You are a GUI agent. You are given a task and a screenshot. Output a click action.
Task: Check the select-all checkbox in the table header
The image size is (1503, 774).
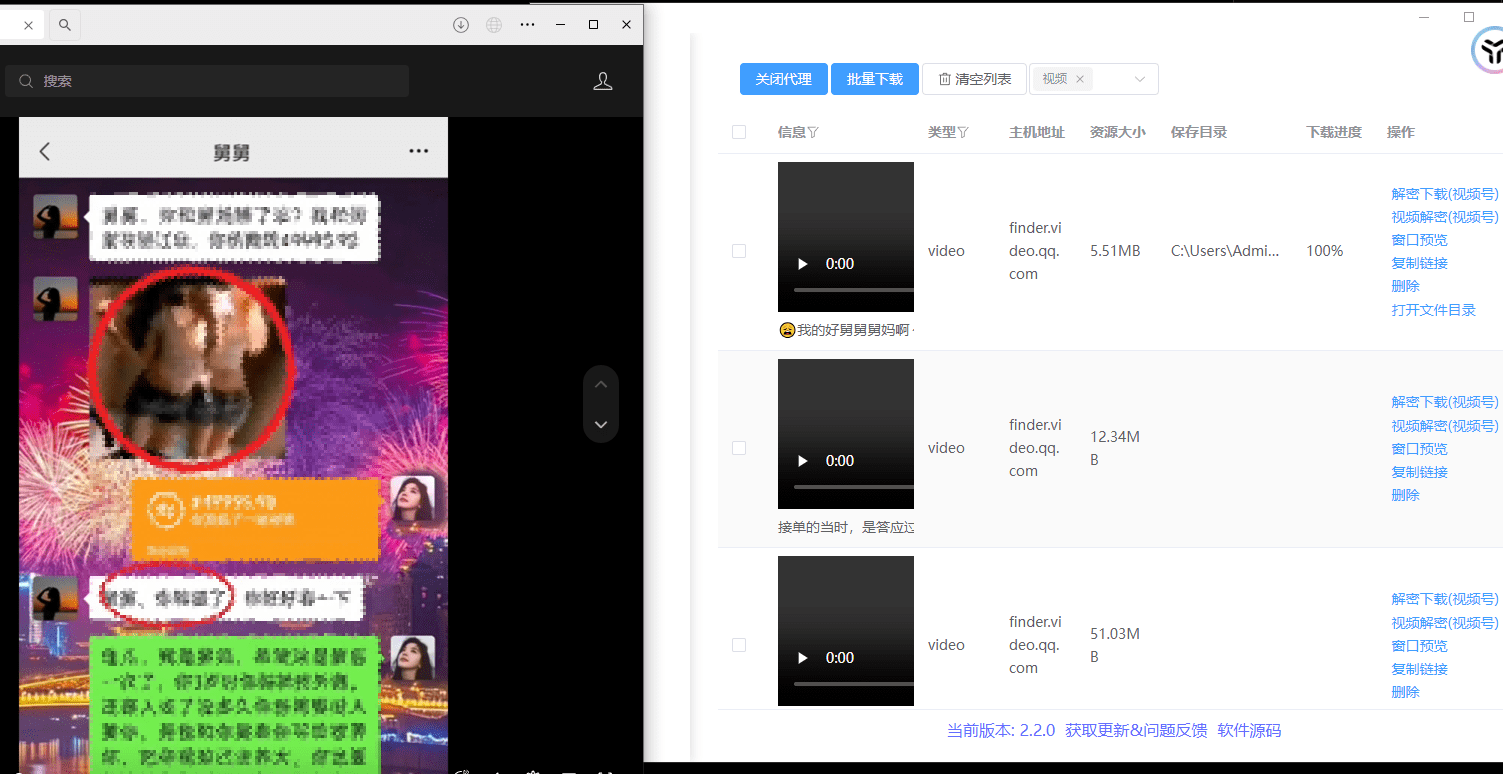738,131
